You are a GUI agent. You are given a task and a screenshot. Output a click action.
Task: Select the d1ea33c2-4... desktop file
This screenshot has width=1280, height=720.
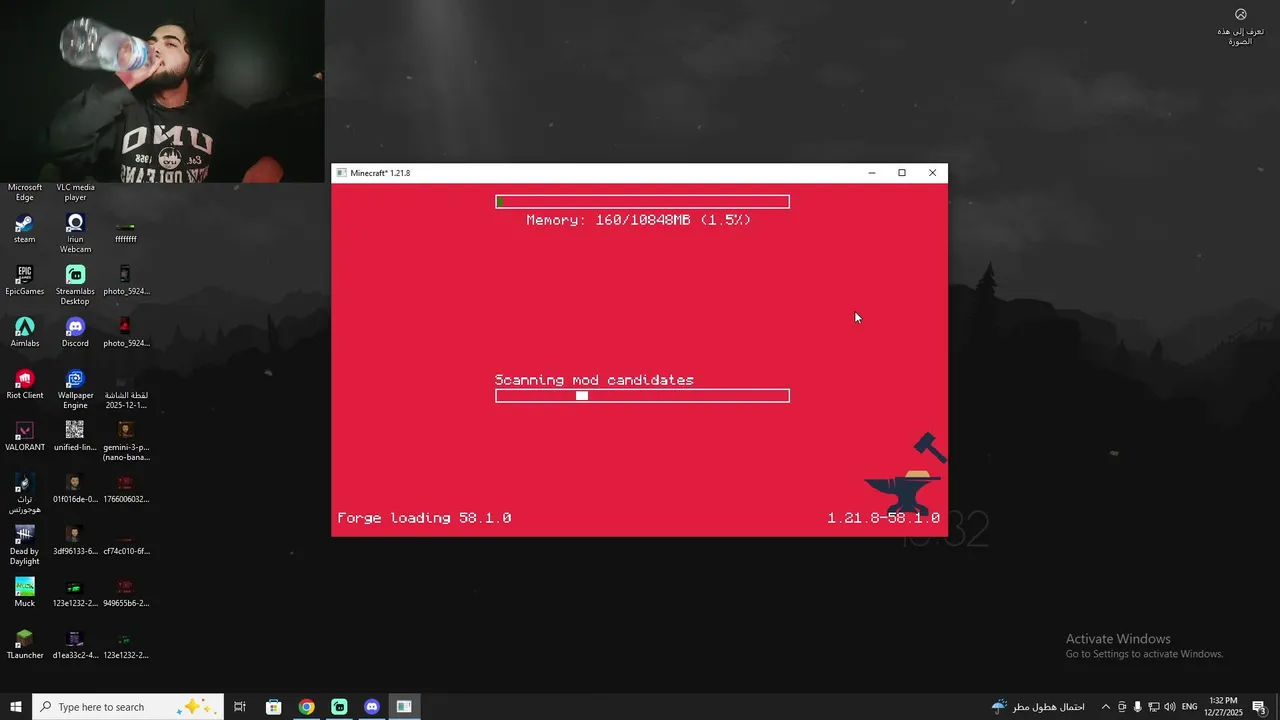(75, 645)
